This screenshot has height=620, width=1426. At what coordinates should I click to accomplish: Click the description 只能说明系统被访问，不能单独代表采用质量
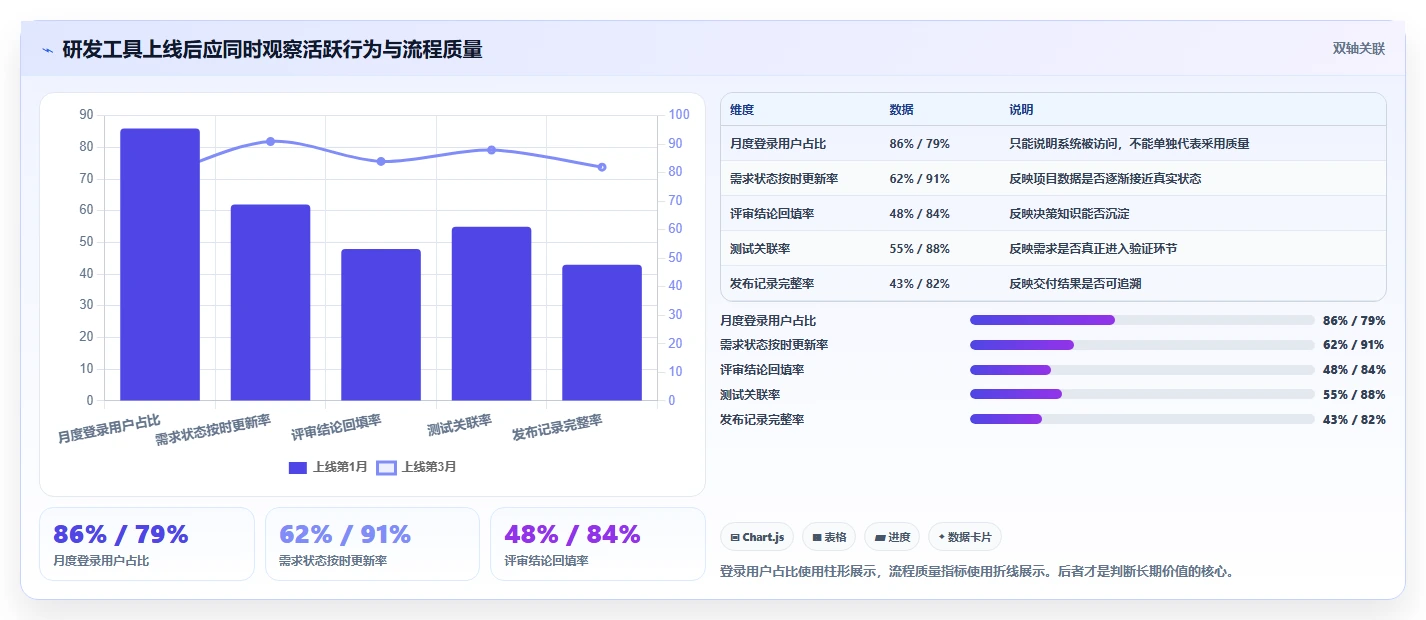click(1129, 144)
